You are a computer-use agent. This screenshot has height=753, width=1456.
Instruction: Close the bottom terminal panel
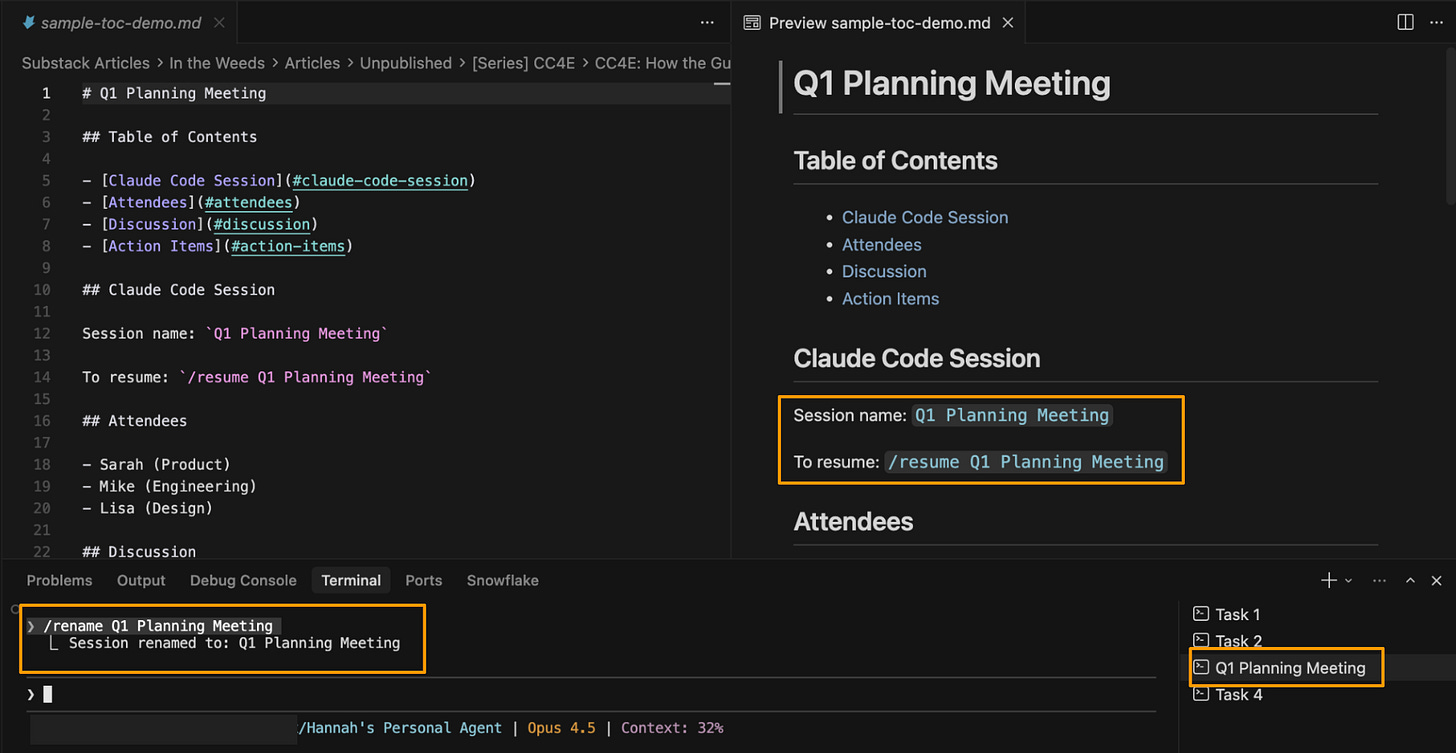click(x=1436, y=580)
